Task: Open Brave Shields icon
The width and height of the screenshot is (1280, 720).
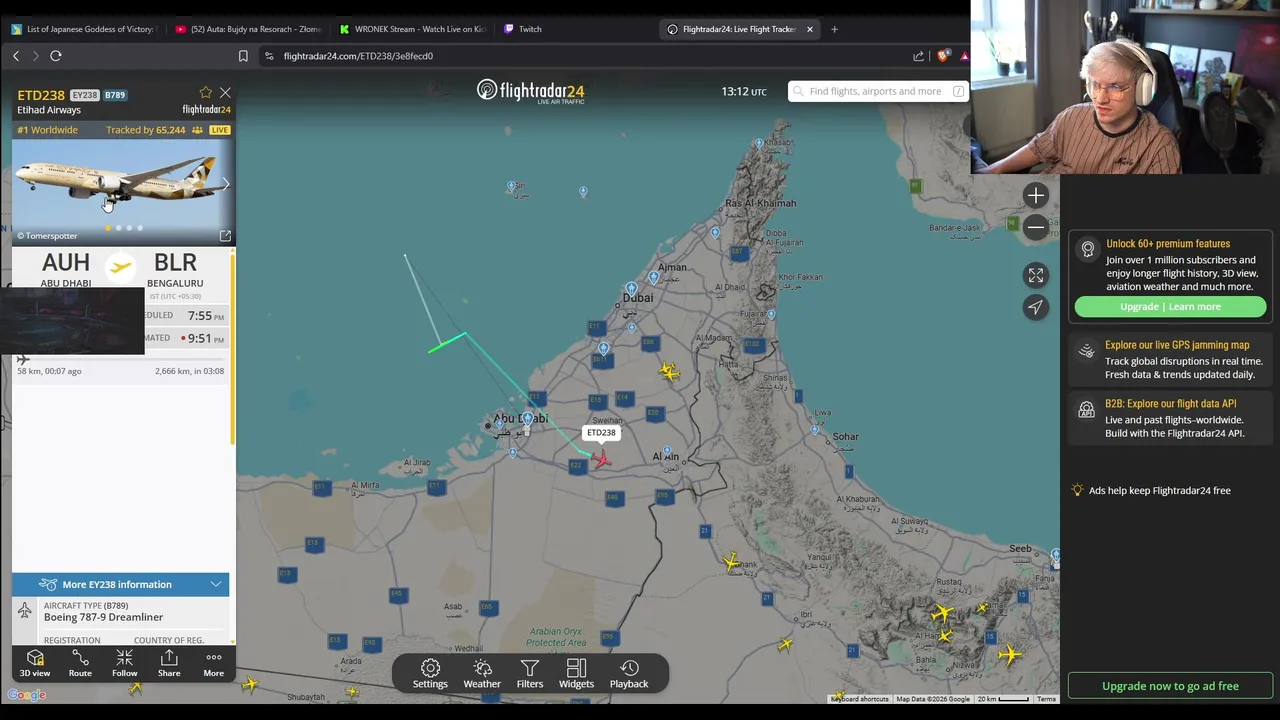Action: [x=942, y=56]
